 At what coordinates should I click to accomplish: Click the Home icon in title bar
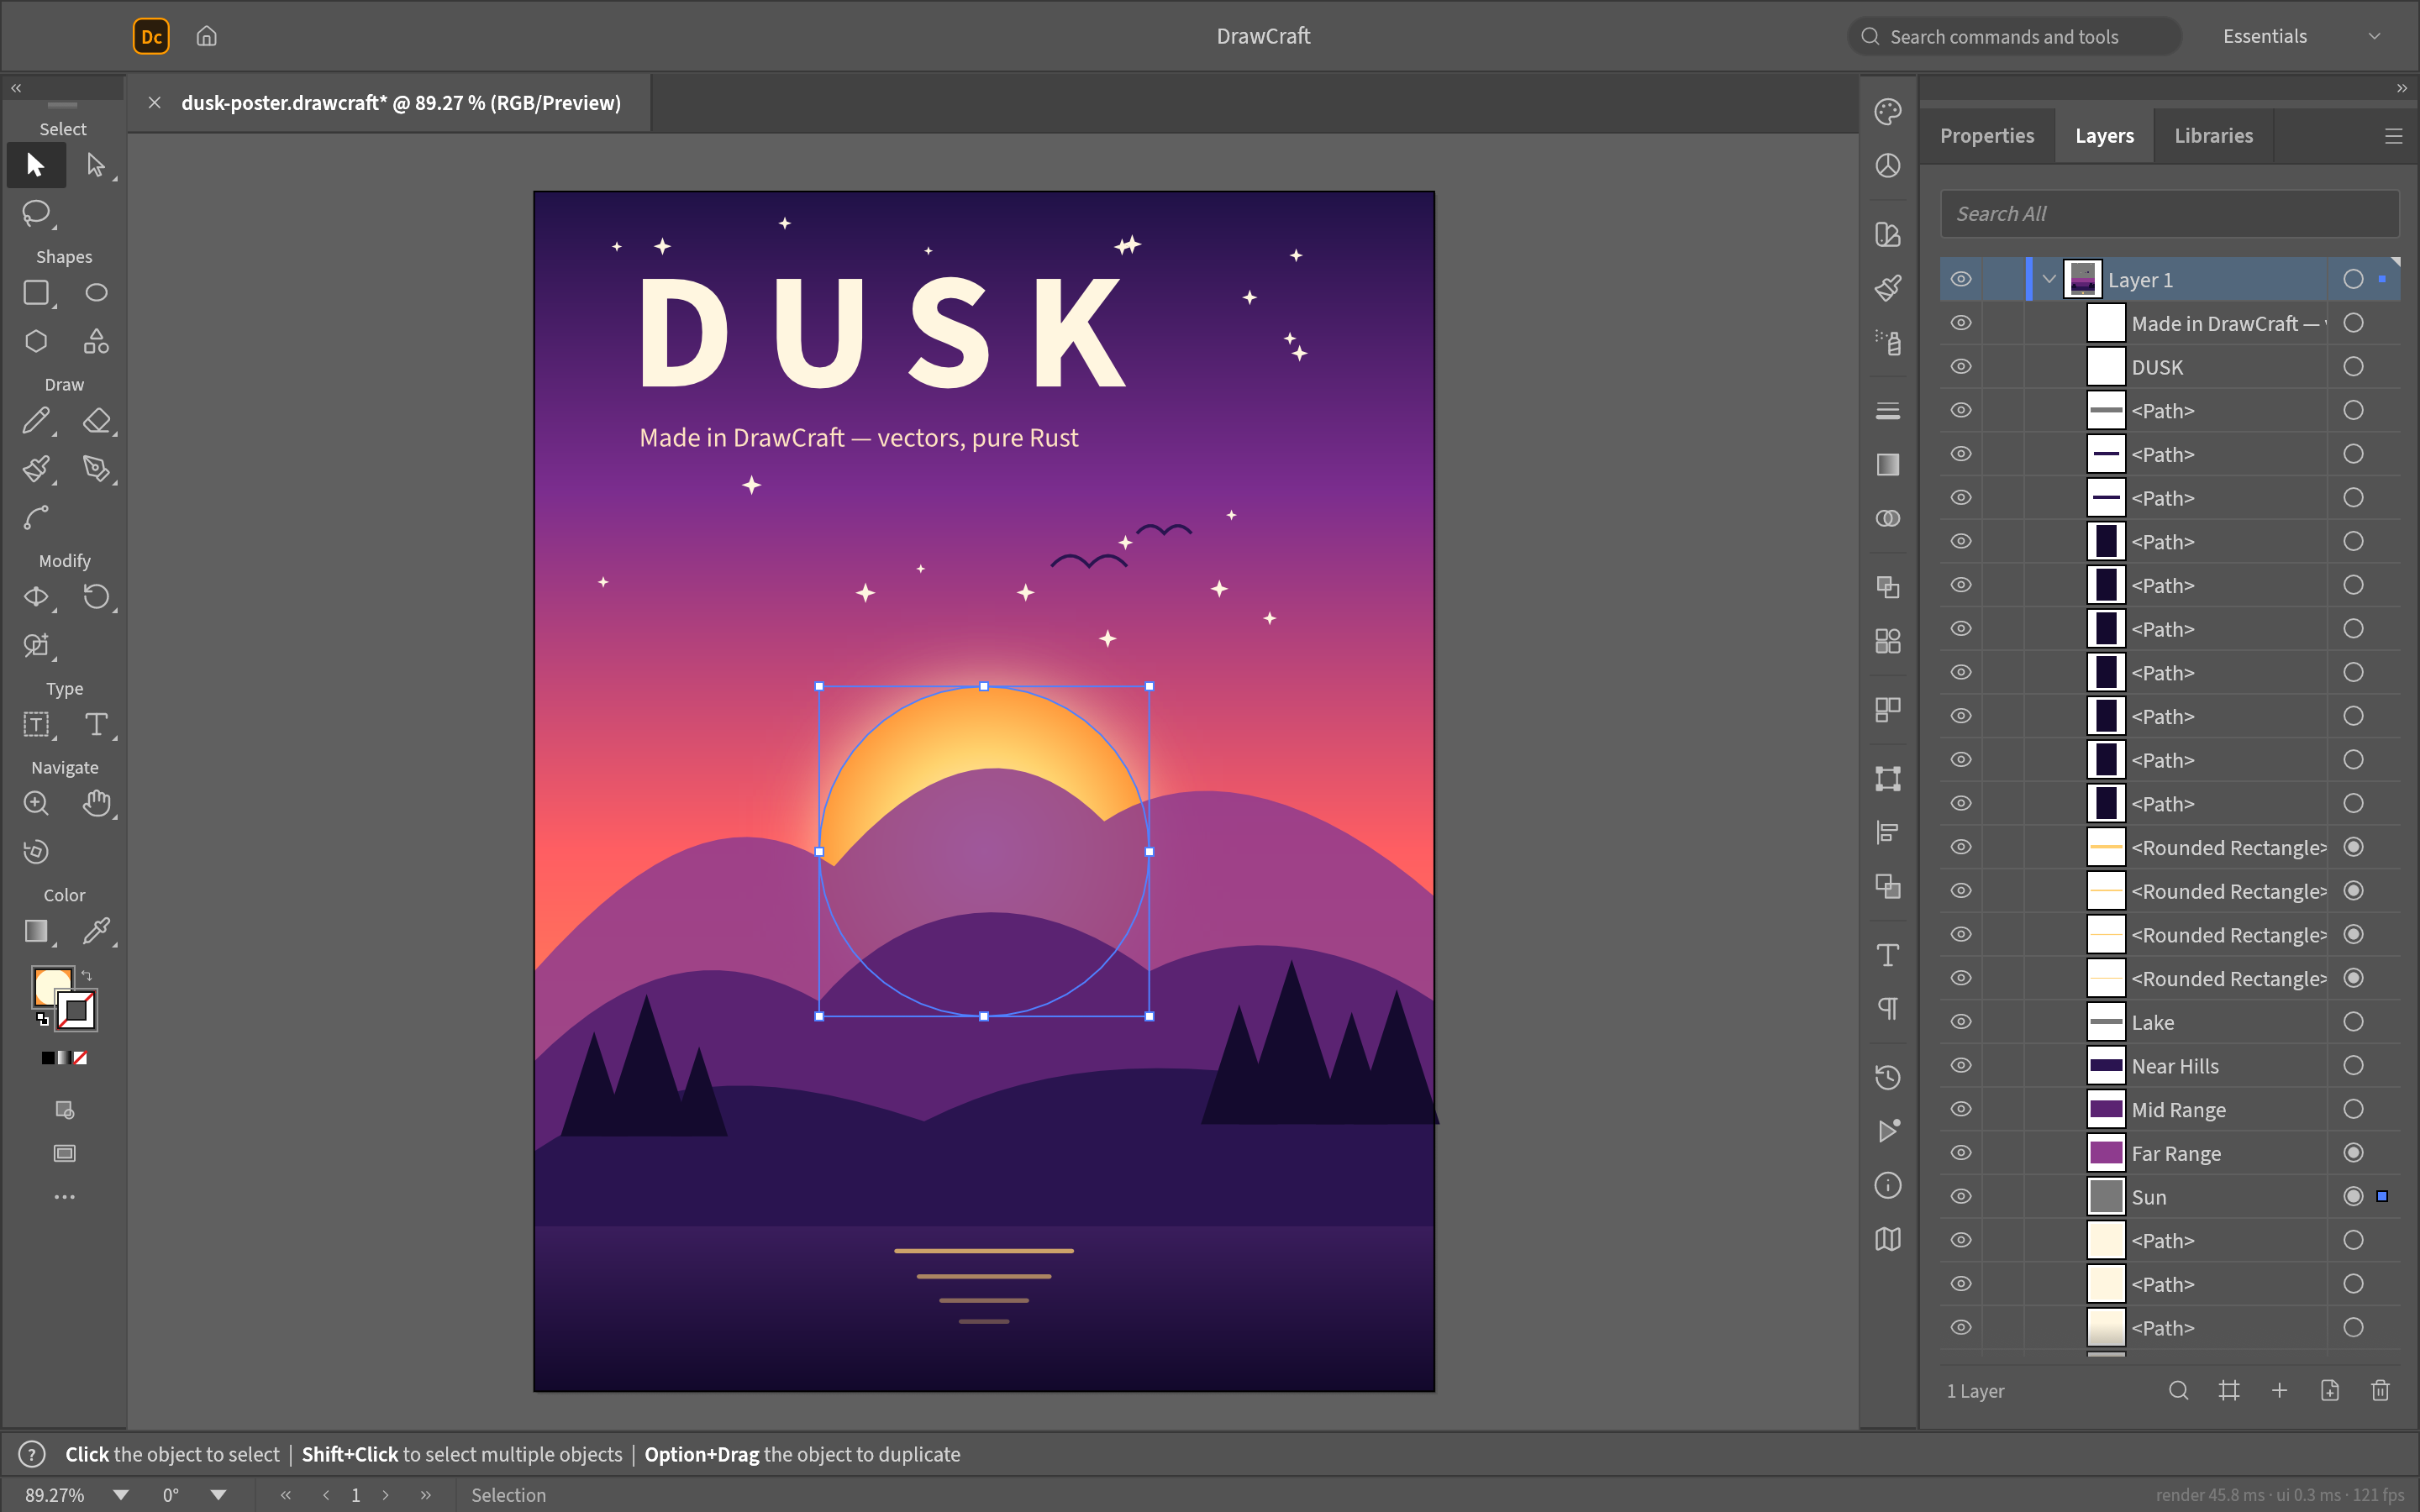click(207, 36)
